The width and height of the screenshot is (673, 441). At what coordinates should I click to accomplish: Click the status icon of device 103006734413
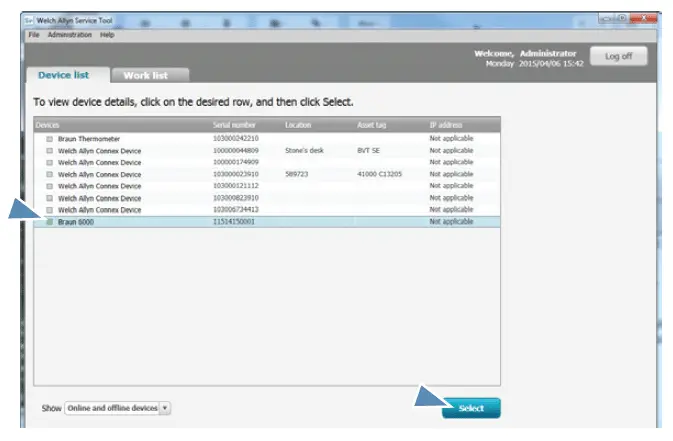[x=50, y=210]
